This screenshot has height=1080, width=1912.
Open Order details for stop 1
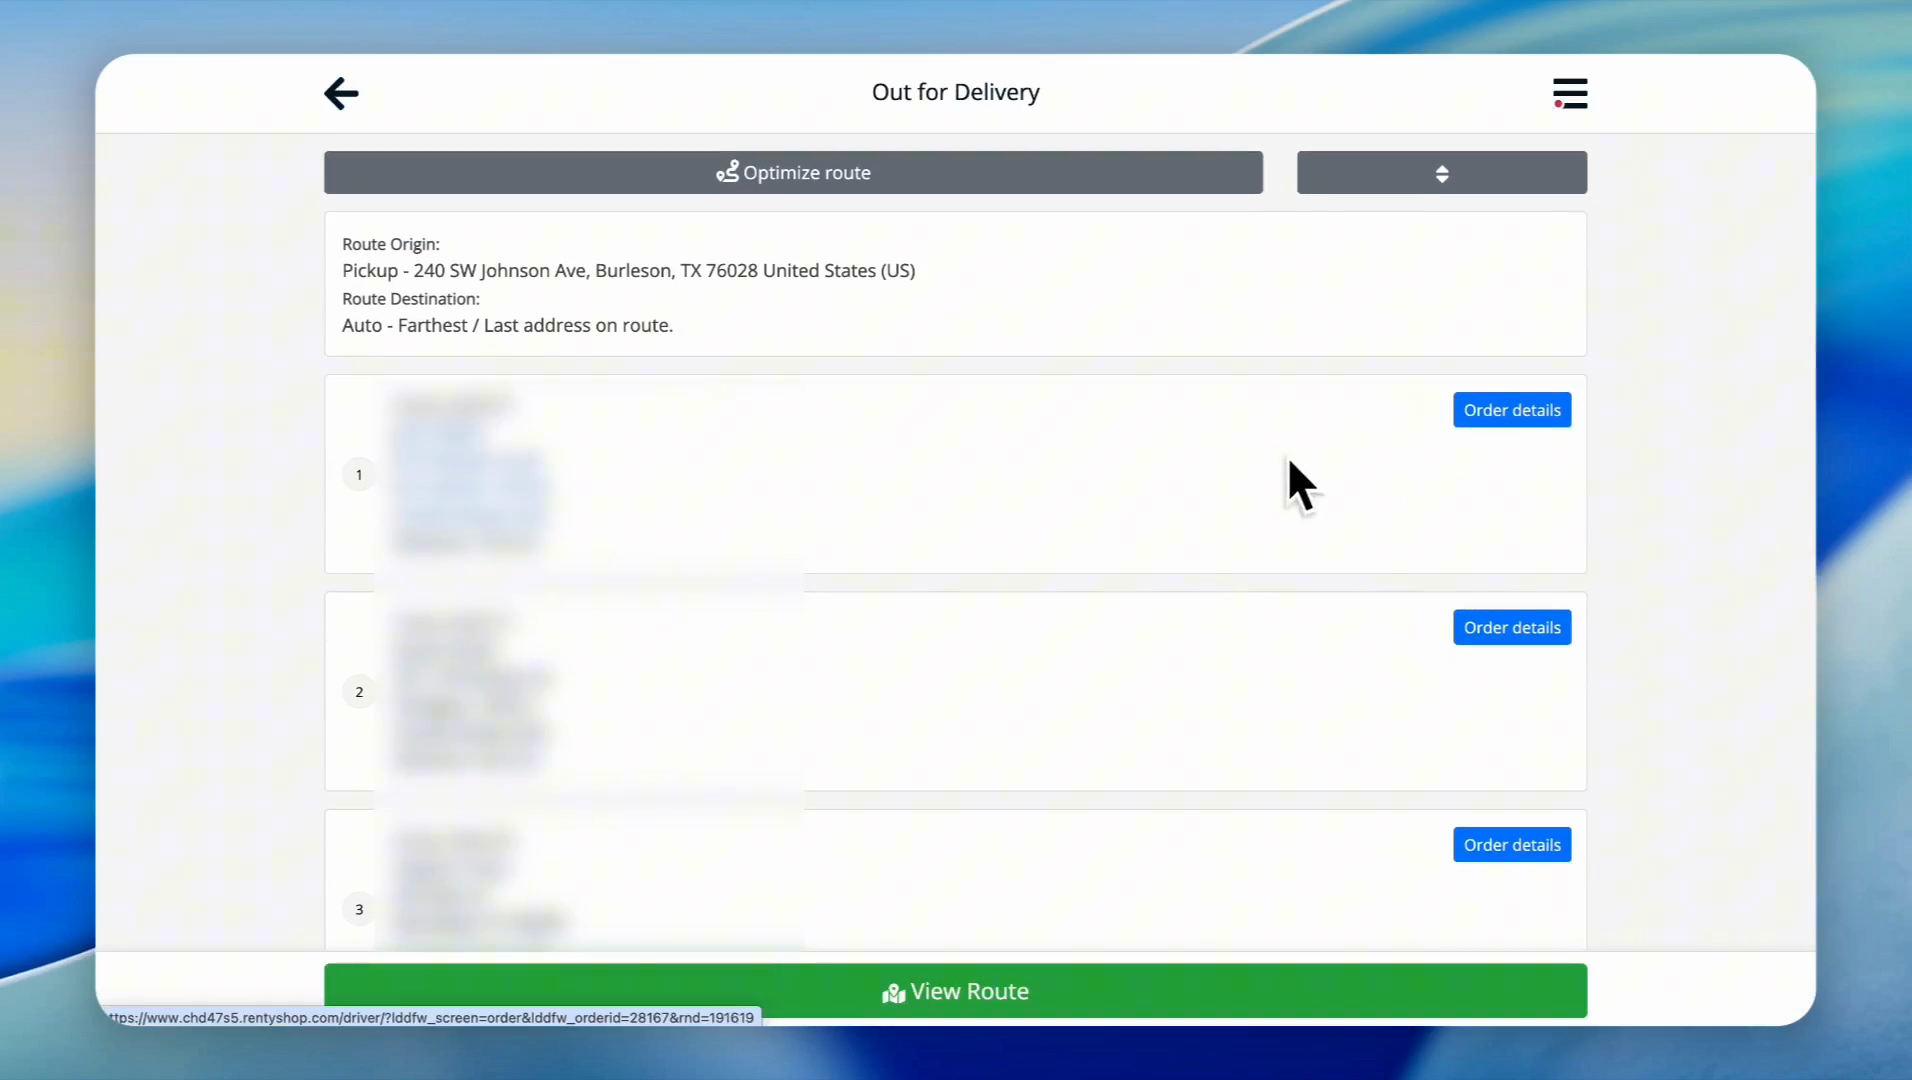point(1512,410)
